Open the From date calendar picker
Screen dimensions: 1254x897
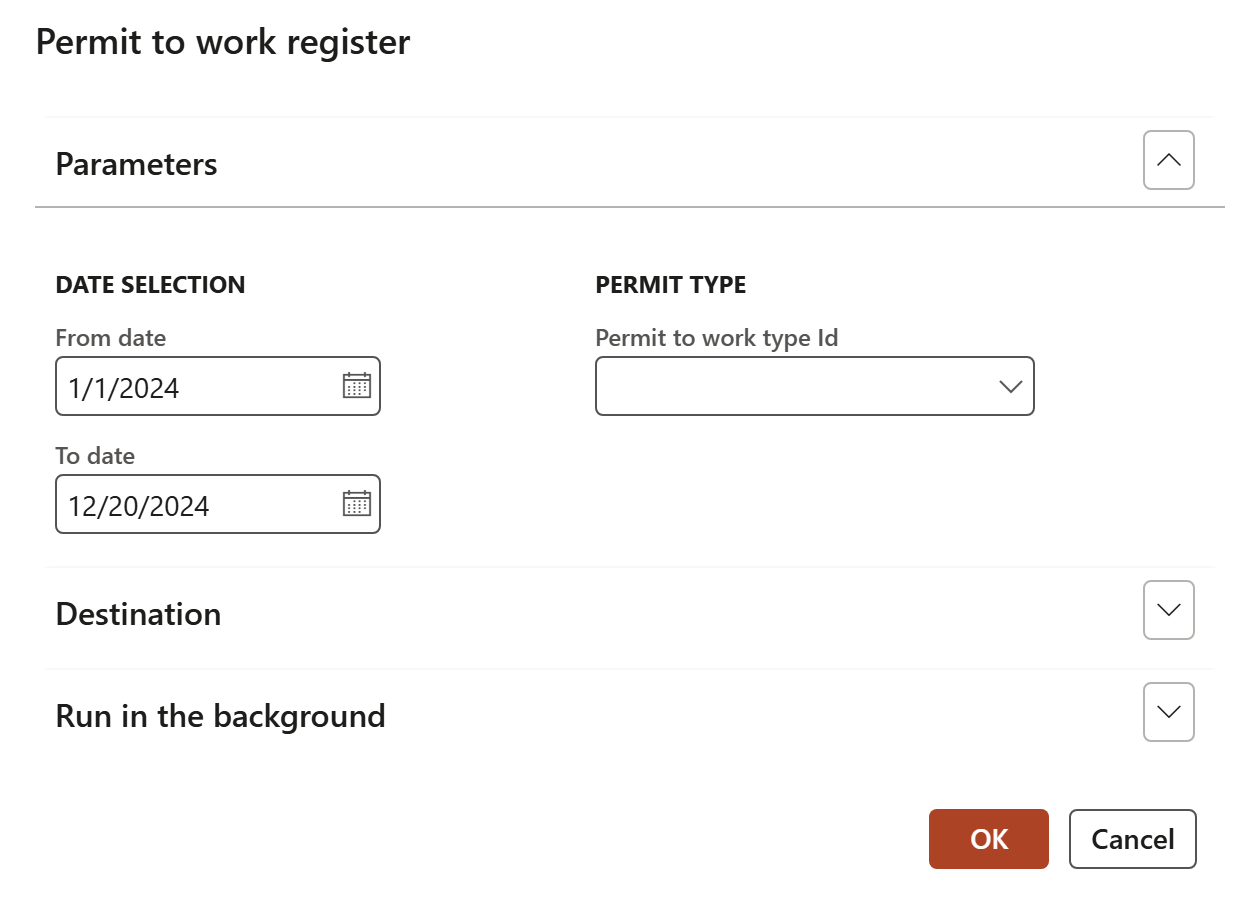[357, 386]
